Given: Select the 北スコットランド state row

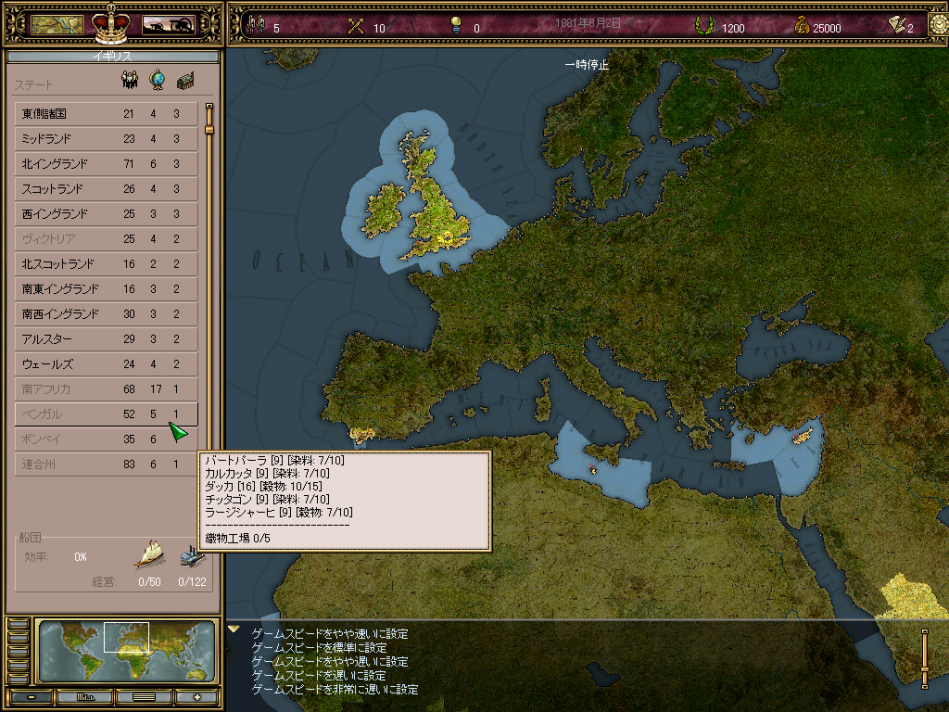Looking at the screenshot, I should 106,264.
